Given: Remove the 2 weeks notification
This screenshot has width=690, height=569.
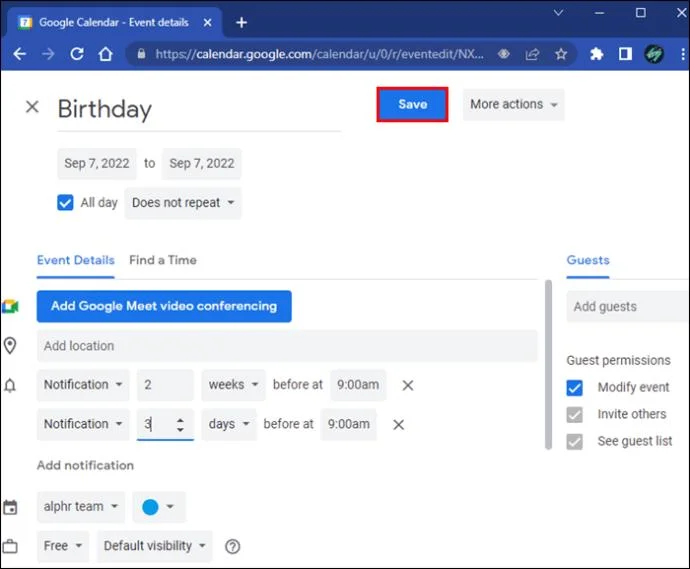Looking at the screenshot, I should point(408,385).
